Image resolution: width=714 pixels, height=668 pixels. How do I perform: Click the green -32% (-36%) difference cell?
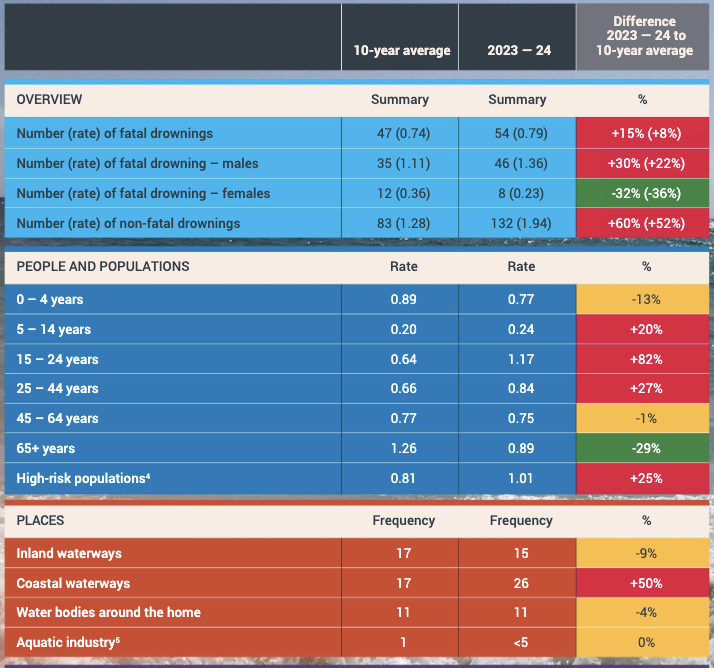645,193
